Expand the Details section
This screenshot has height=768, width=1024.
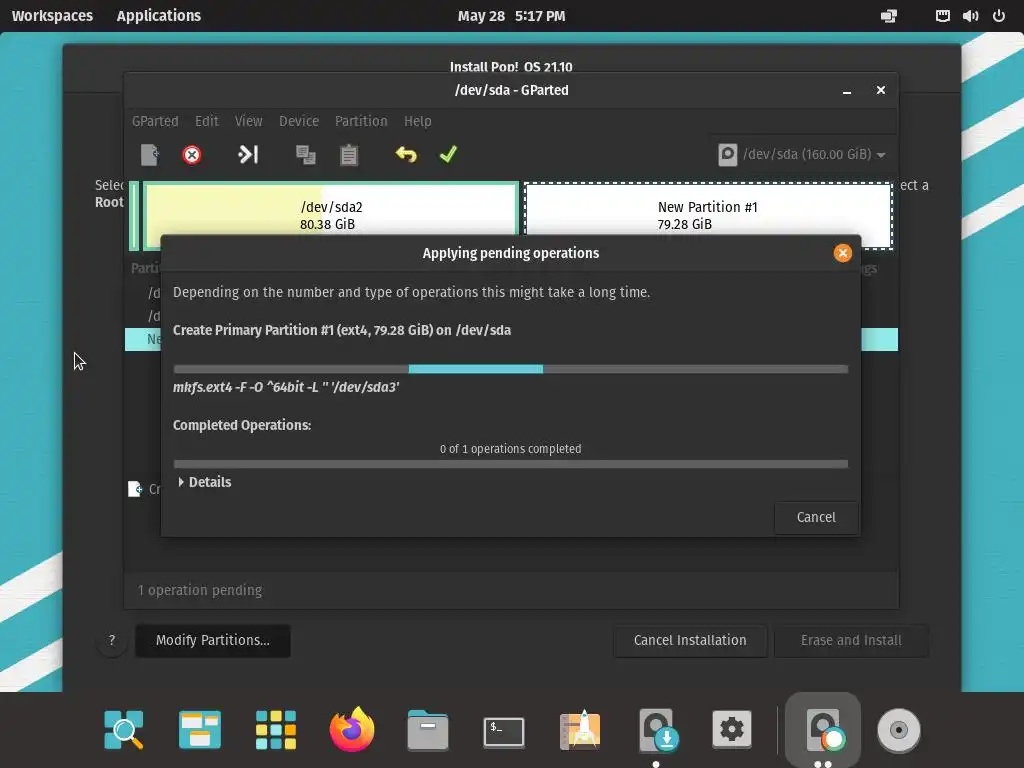tap(204, 482)
